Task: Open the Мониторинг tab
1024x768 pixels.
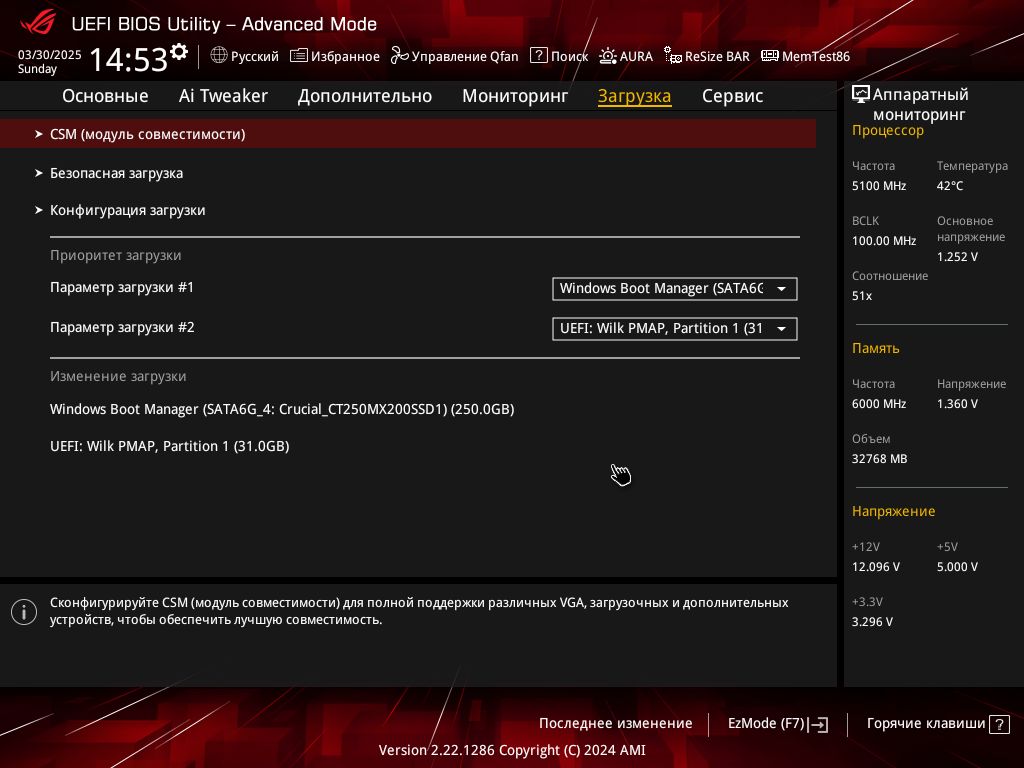Action: (x=515, y=96)
